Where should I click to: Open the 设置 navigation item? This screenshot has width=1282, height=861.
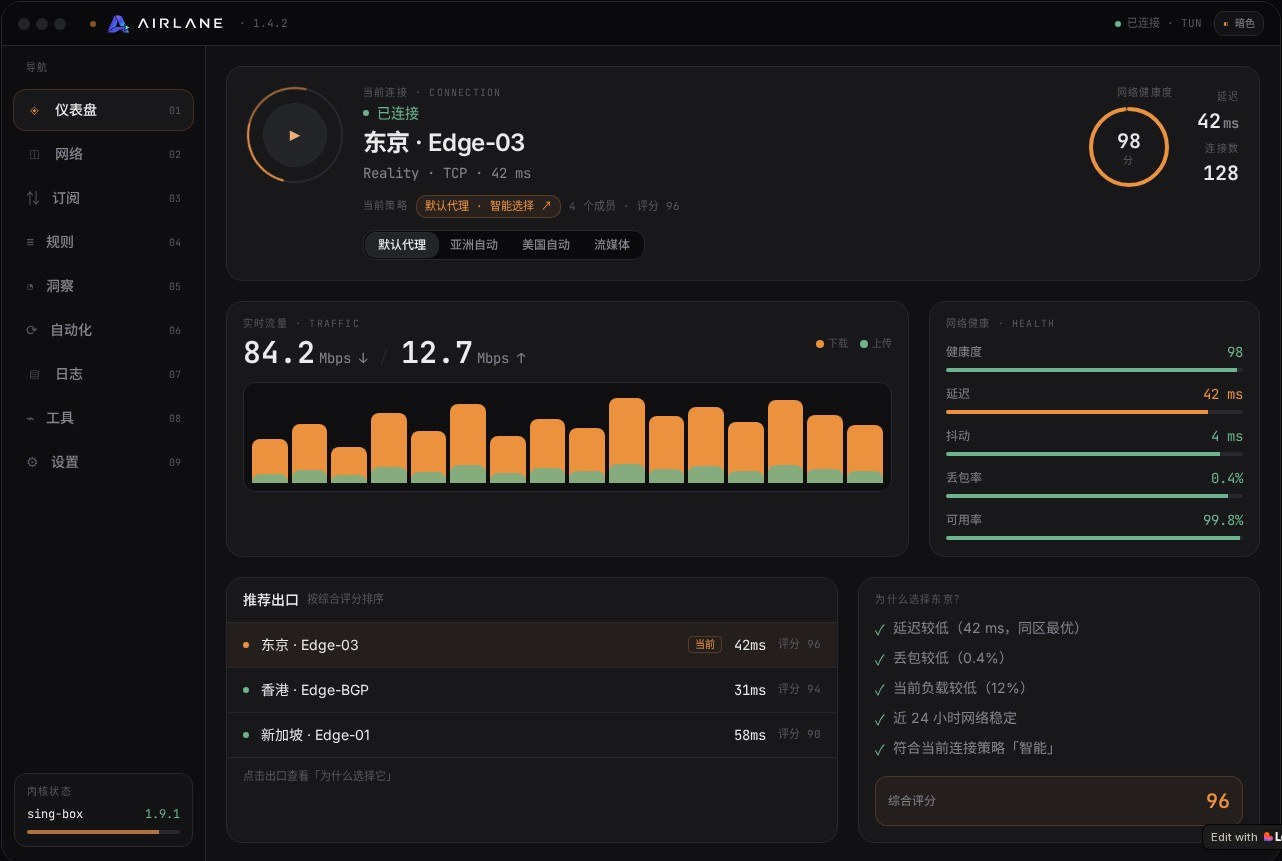pos(103,462)
